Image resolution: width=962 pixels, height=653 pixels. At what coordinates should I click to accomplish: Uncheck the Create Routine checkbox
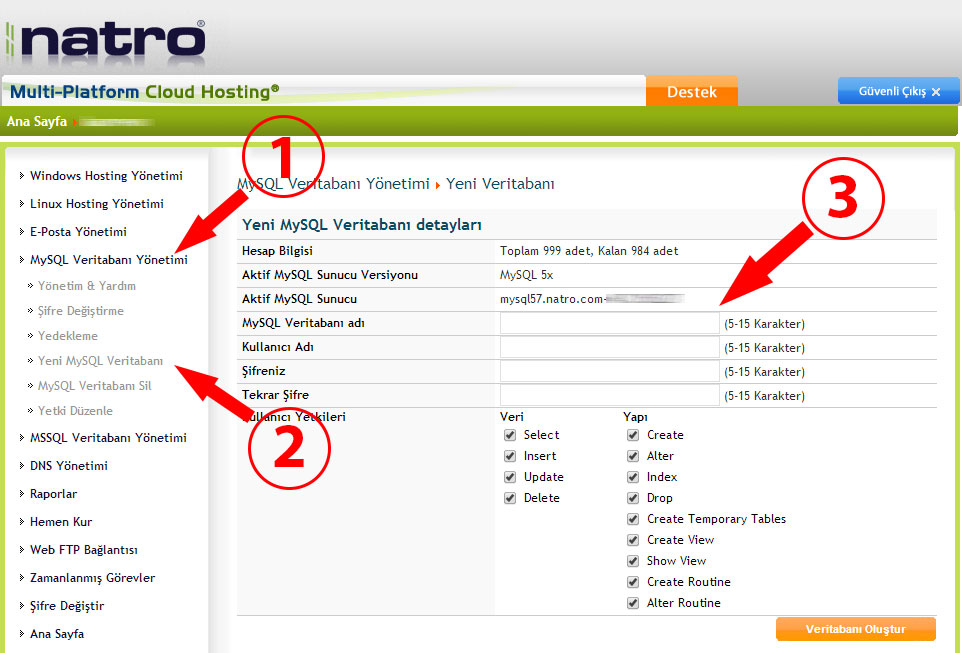[633, 582]
